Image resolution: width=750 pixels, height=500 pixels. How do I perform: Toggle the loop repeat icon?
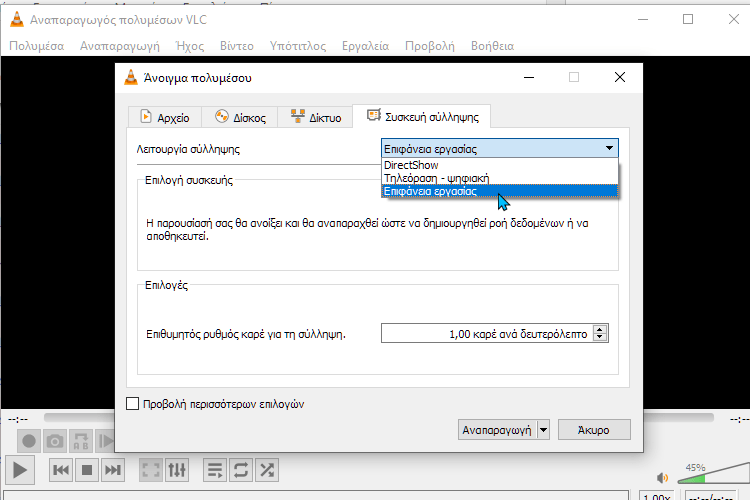point(241,470)
